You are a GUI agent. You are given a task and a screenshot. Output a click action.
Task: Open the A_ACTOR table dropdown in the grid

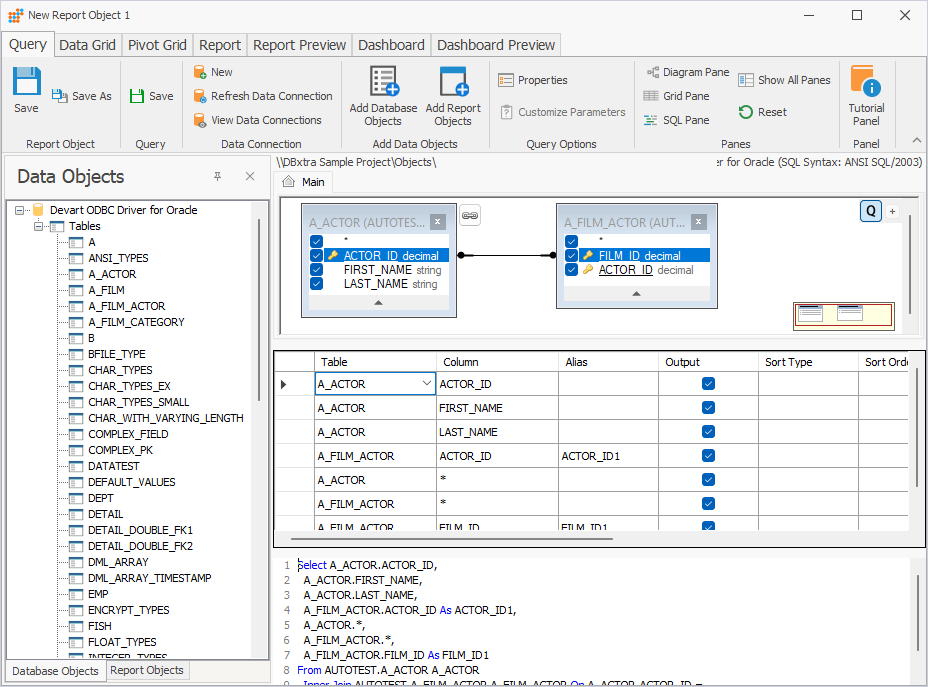(428, 383)
